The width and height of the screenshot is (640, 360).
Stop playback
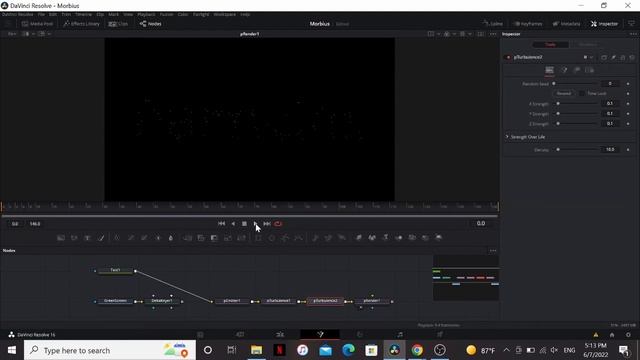tap(244, 224)
